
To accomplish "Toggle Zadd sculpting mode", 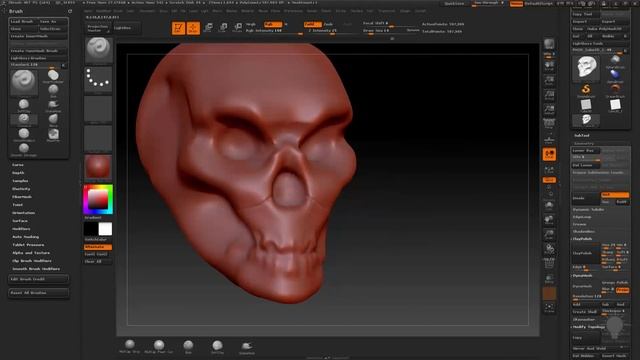I will click(312, 24).
